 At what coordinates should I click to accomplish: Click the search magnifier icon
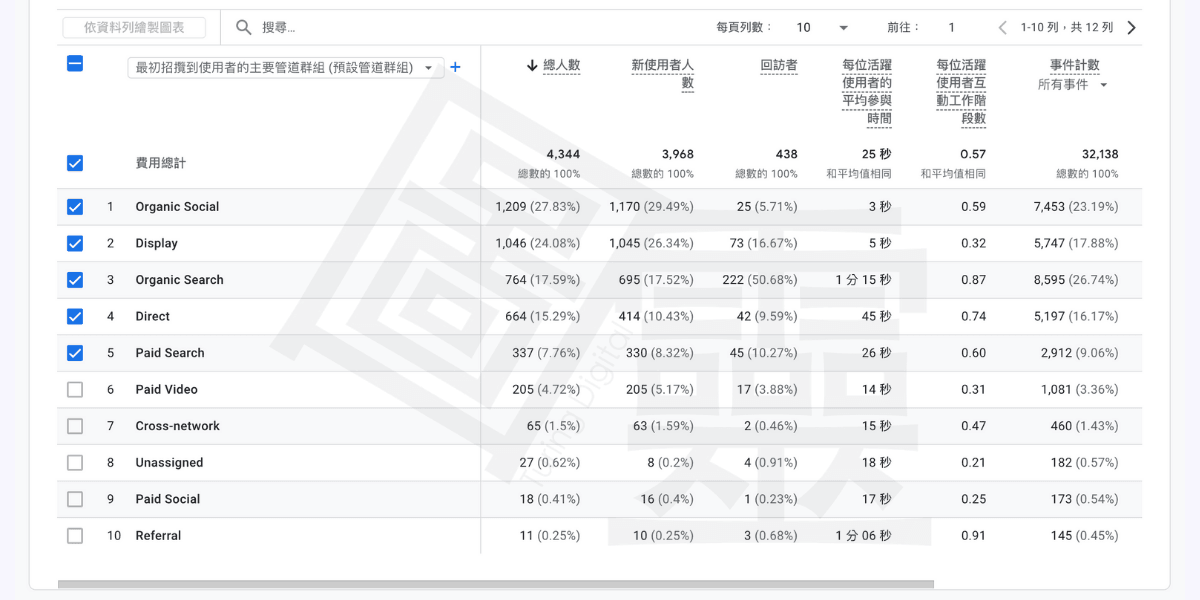coord(243,28)
